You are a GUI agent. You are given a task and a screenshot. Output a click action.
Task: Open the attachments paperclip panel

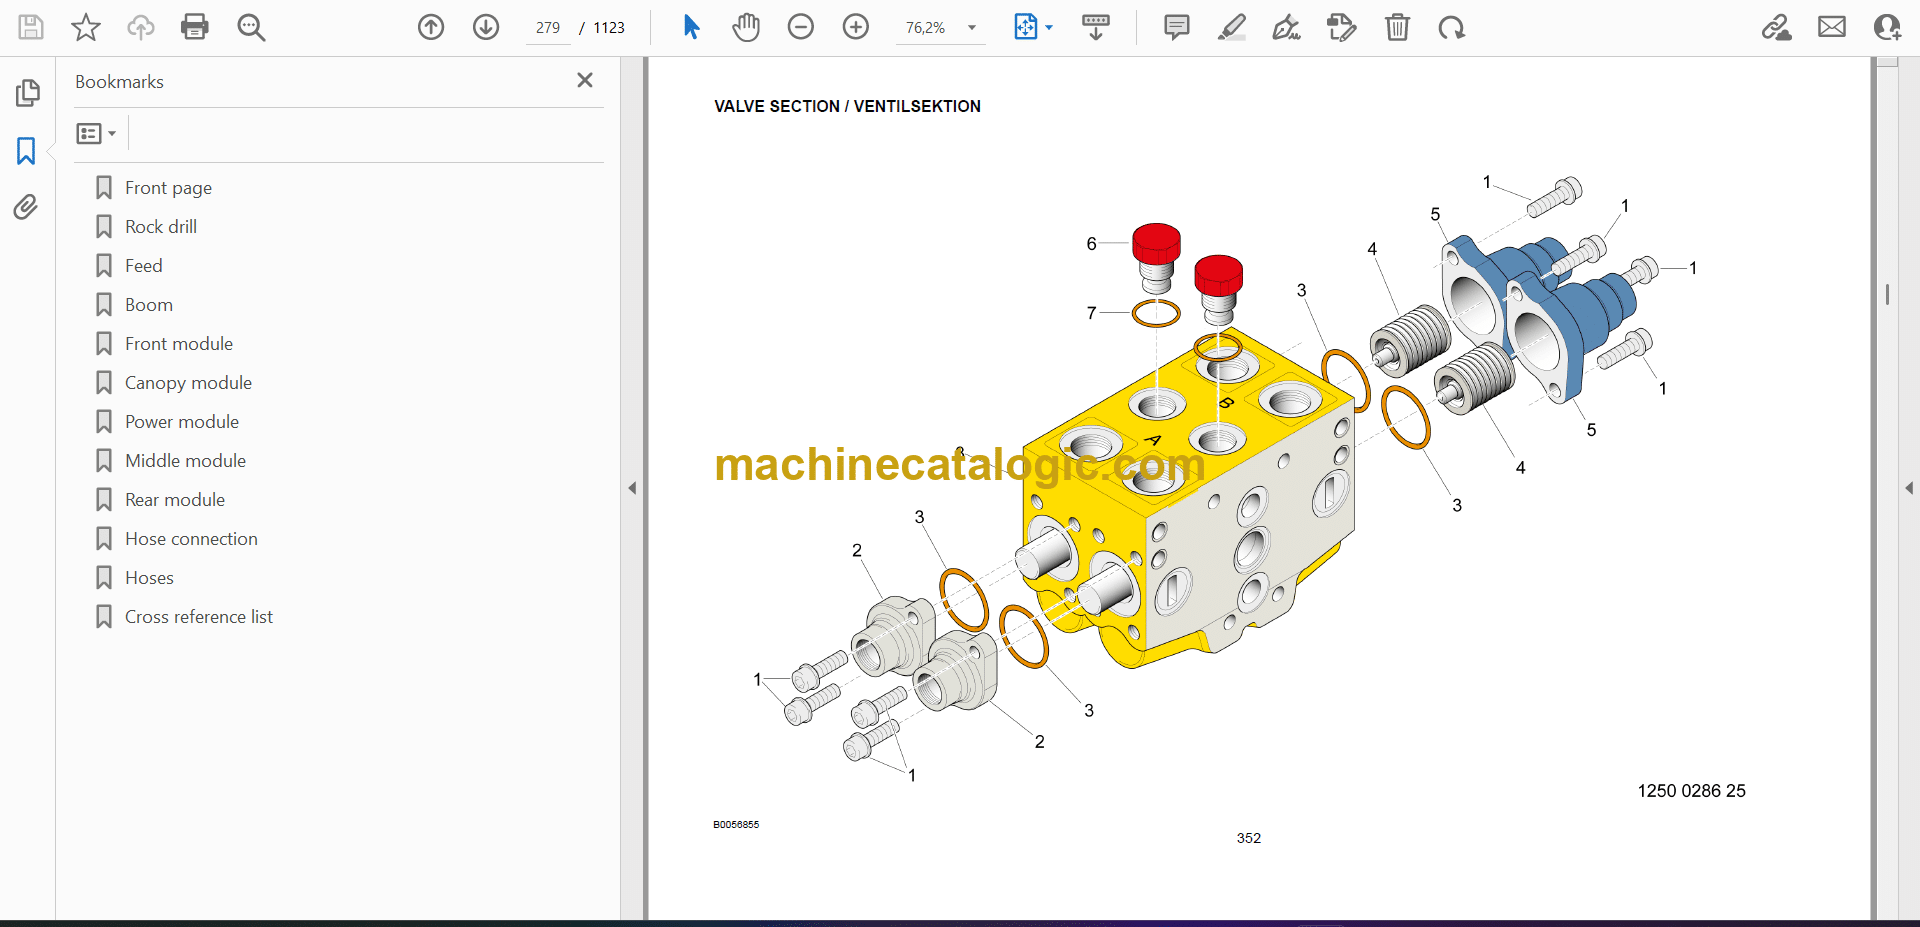pos(26,207)
